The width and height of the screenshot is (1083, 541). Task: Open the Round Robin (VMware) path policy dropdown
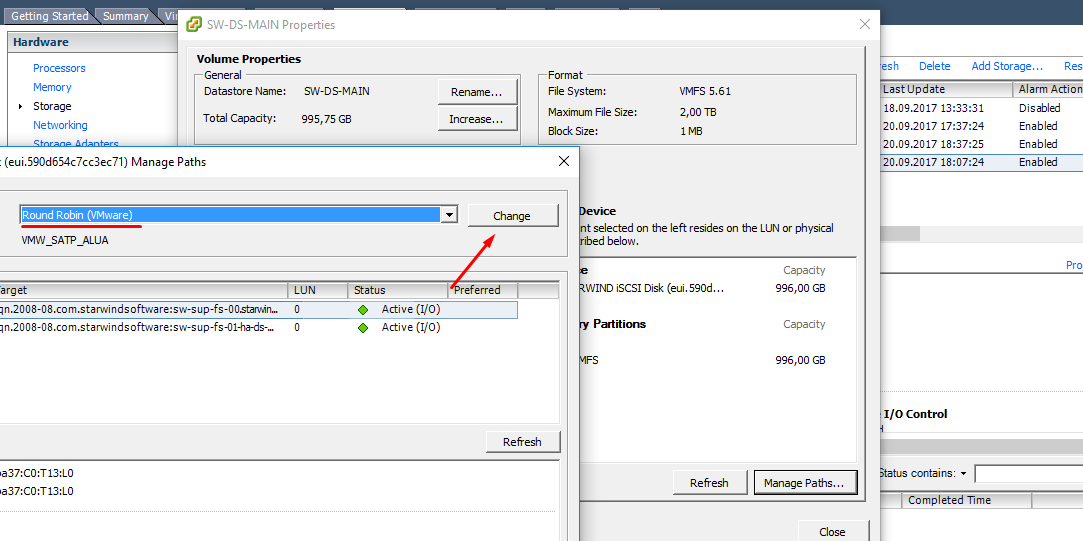[x=449, y=215]
